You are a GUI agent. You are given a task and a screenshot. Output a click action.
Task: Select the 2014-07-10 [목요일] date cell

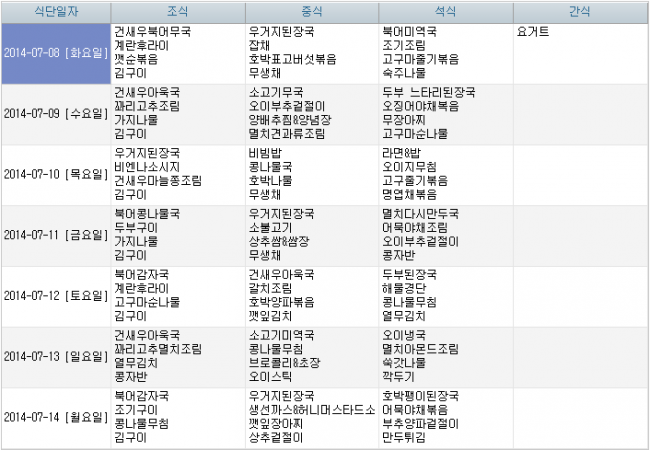55,174
